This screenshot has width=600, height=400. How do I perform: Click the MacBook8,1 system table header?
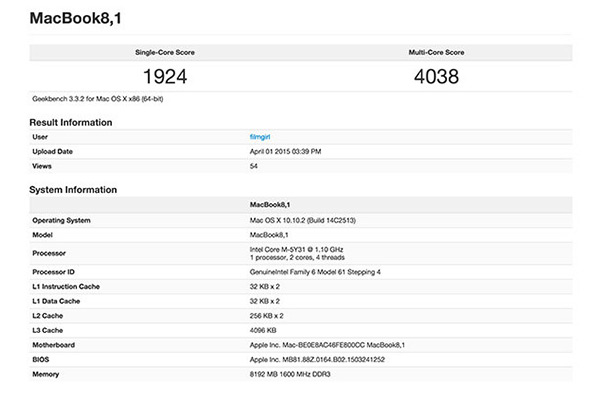point(271,204)
